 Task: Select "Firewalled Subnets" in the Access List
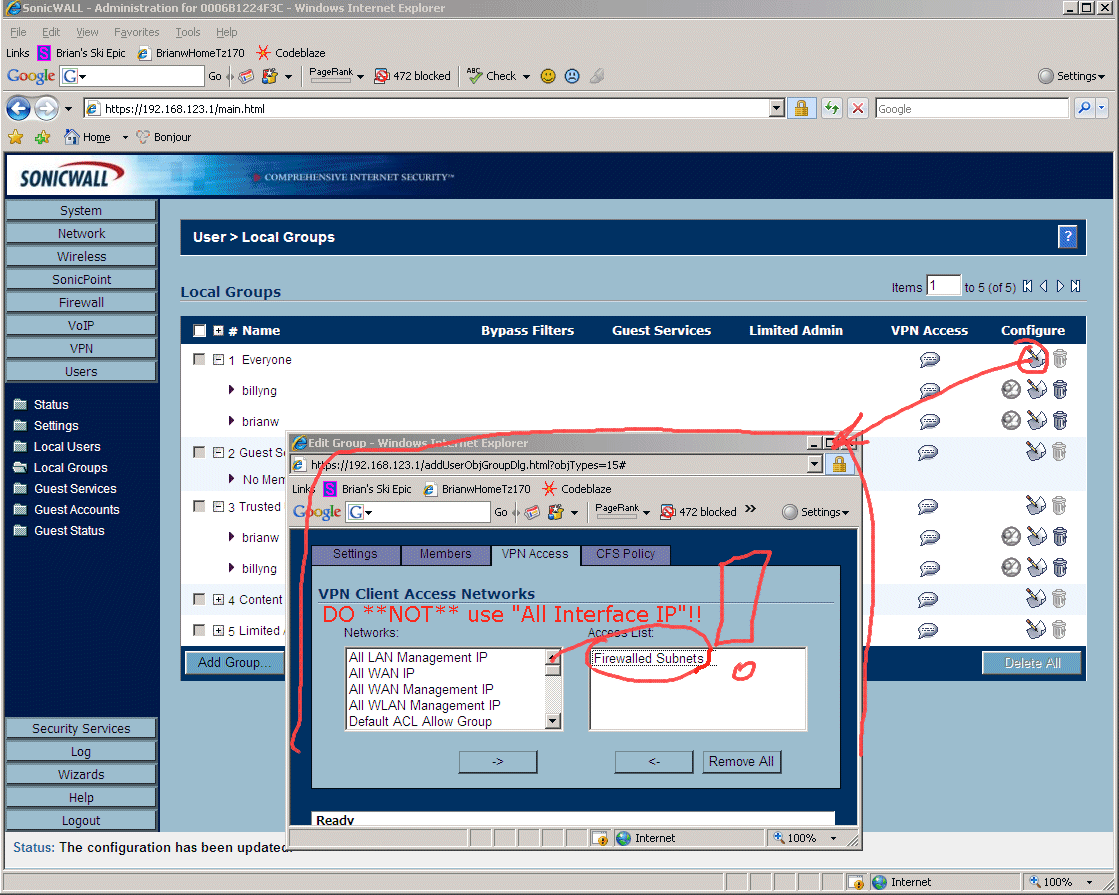pyautogui.click(x=648, y=659)
